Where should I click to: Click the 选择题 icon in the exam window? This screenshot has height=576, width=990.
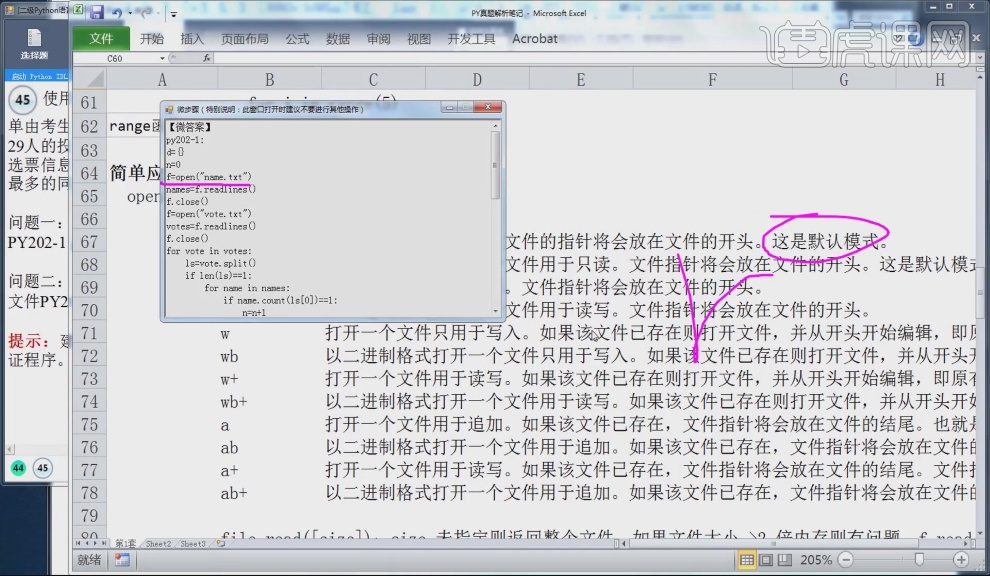click(34, 44)
